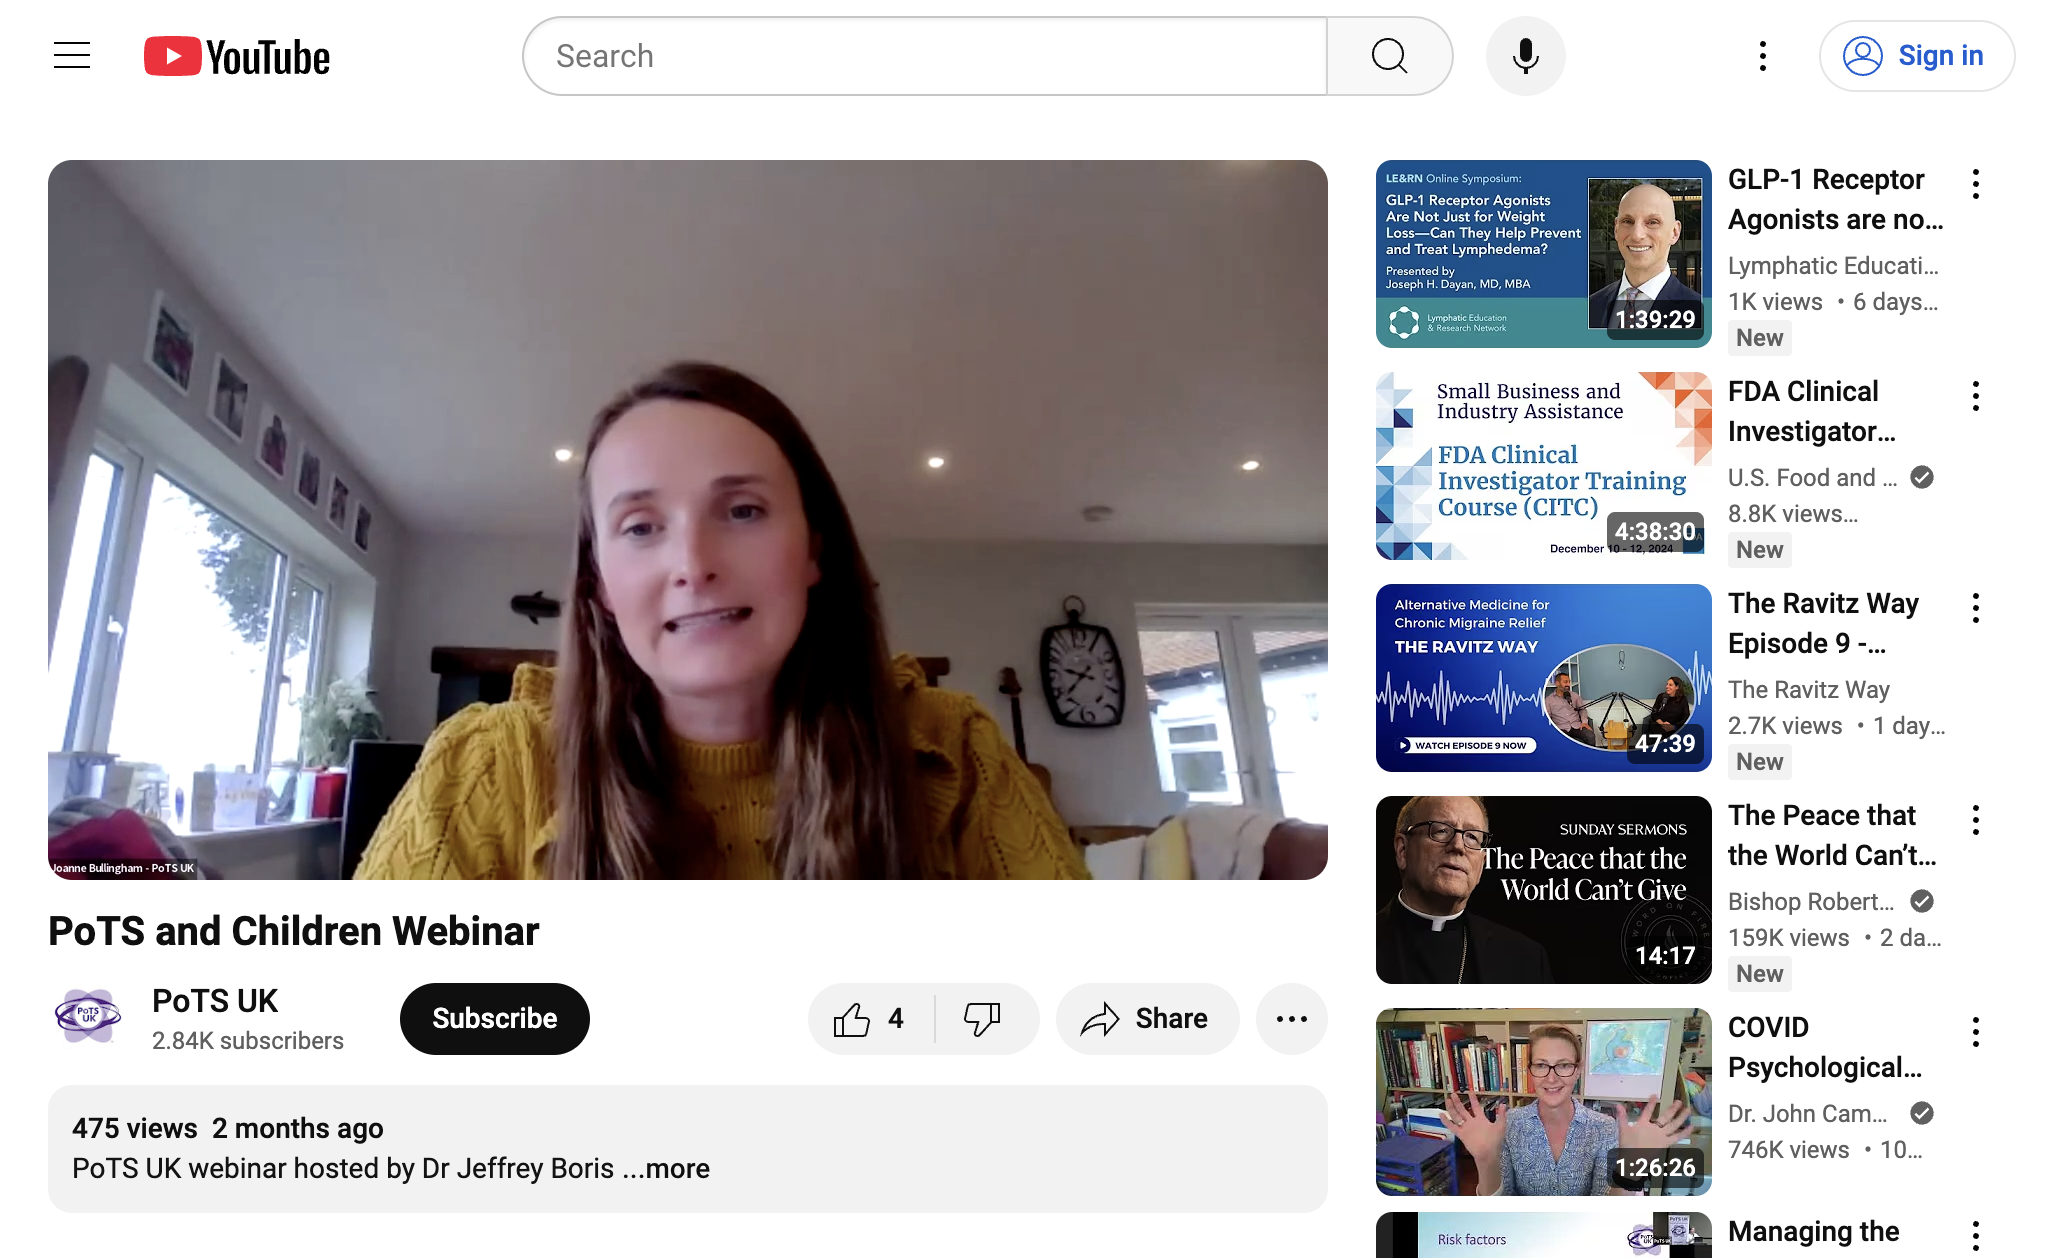Click Bishop Robert... channel name
2048x1258 pixels.
[x=1811, y=902]
